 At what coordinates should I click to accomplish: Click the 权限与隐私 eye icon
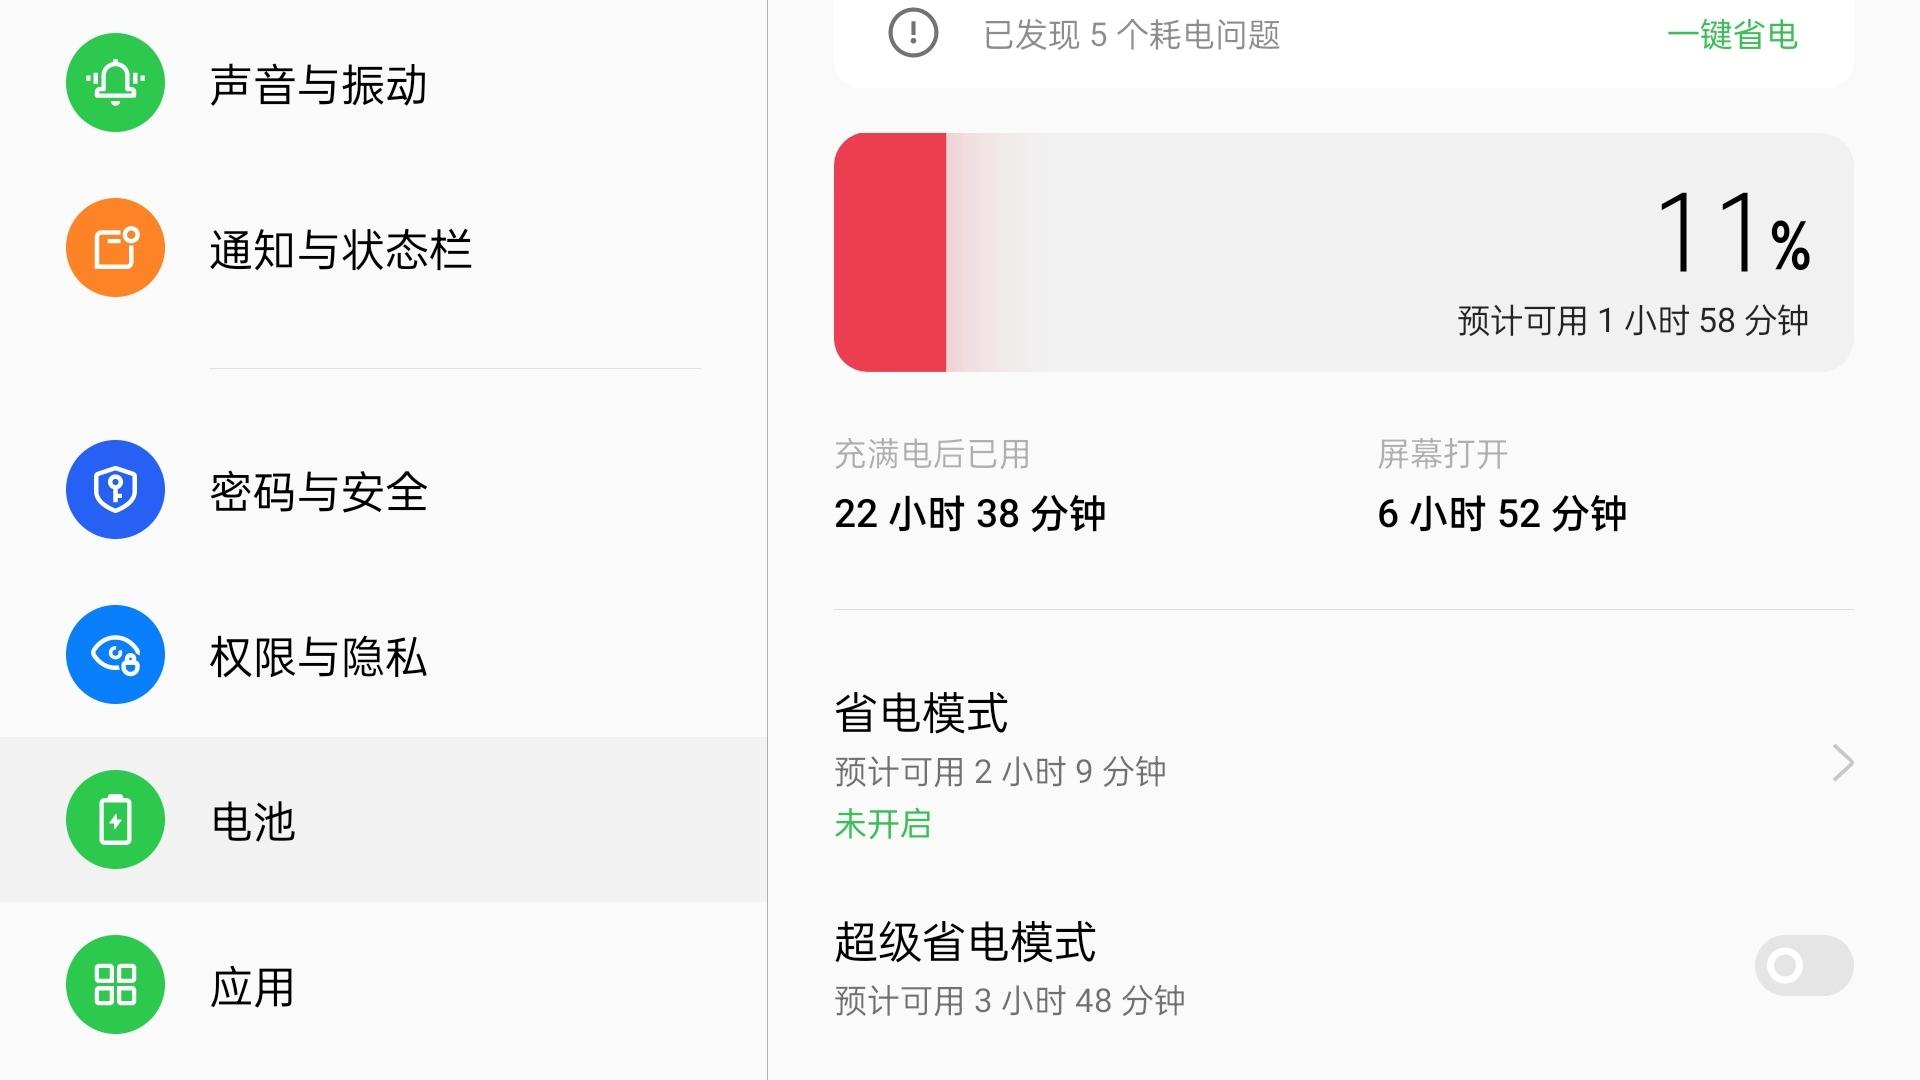coord(115,655)
